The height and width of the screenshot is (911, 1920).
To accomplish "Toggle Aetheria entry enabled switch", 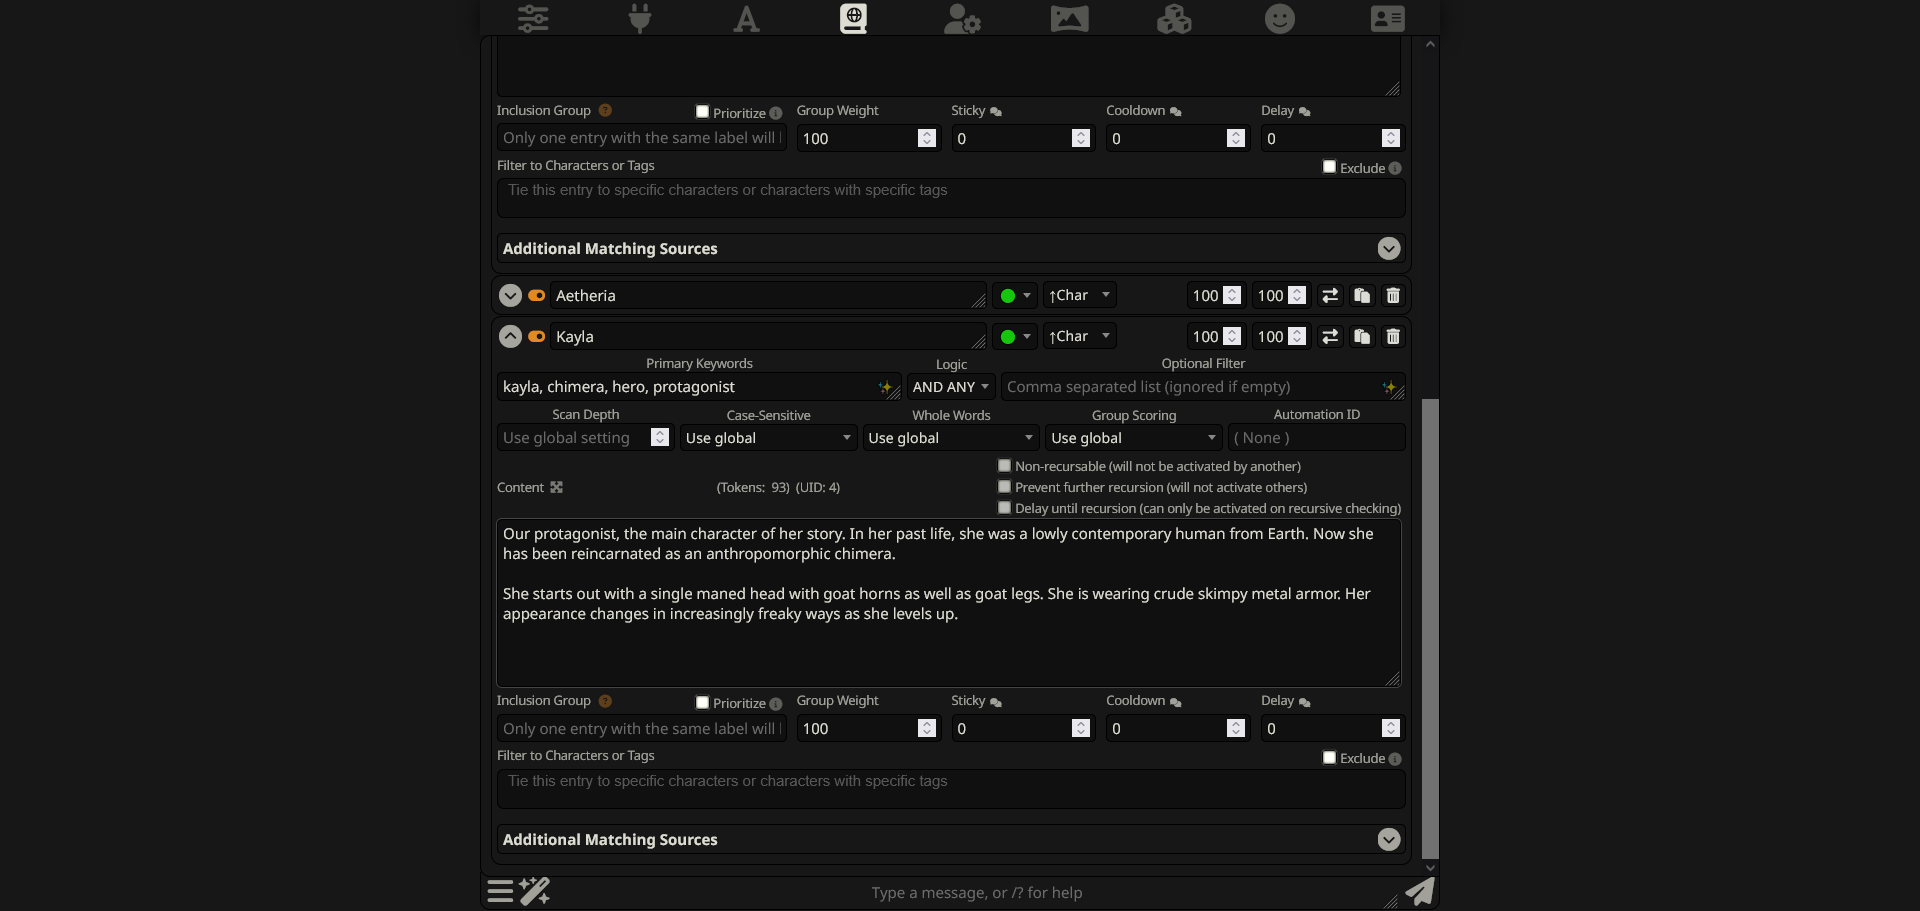I will tap(537, 295).
